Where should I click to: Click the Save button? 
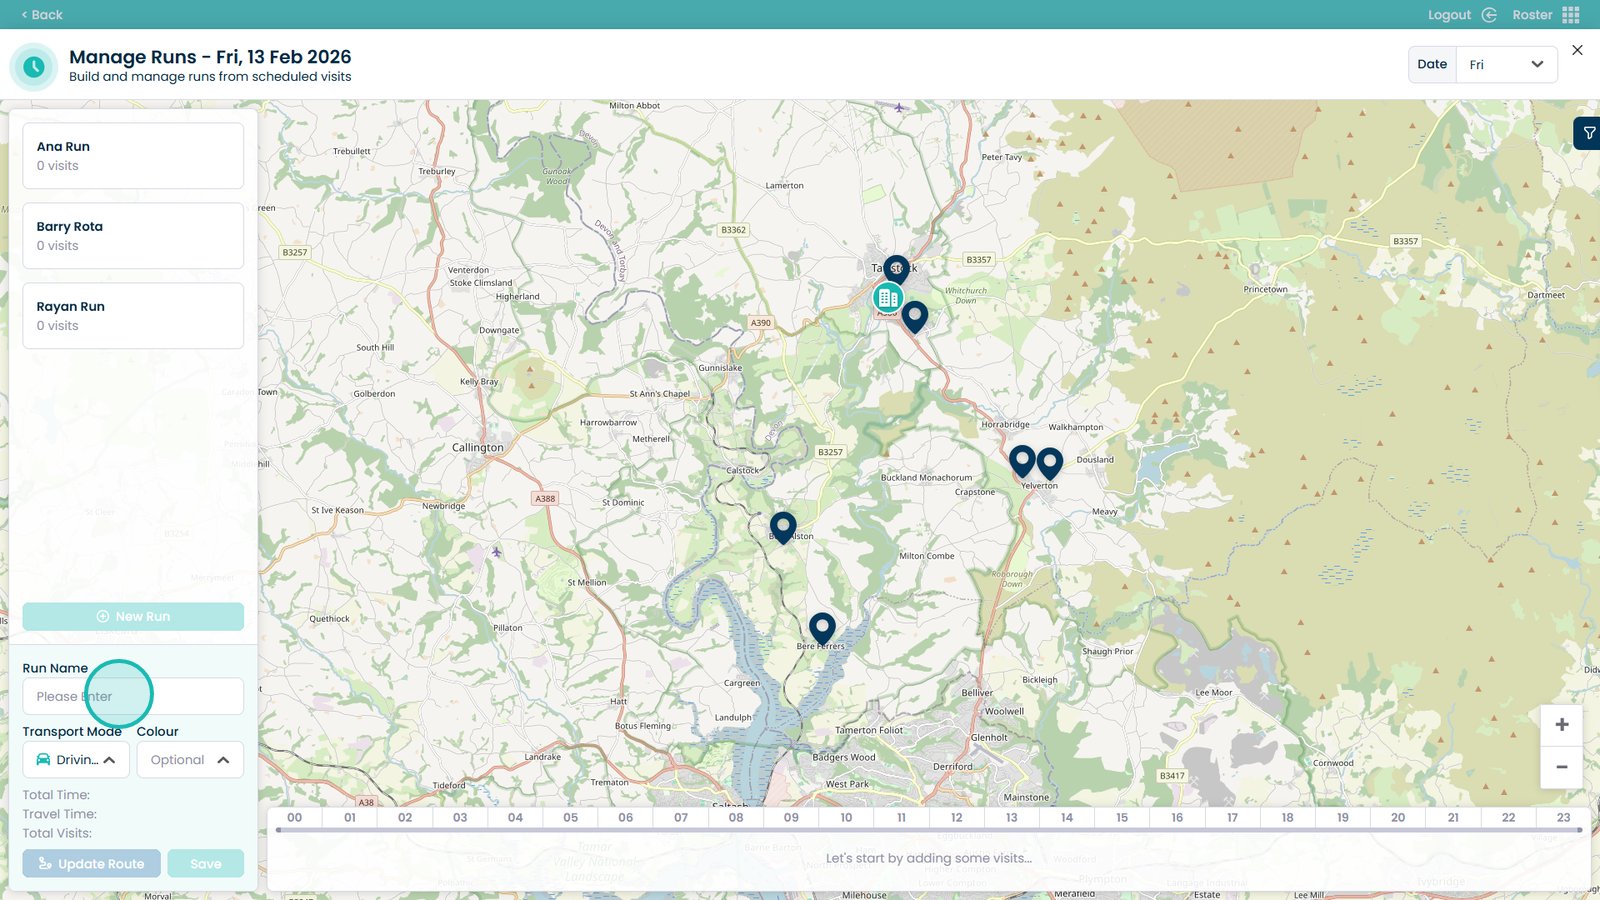205,864
